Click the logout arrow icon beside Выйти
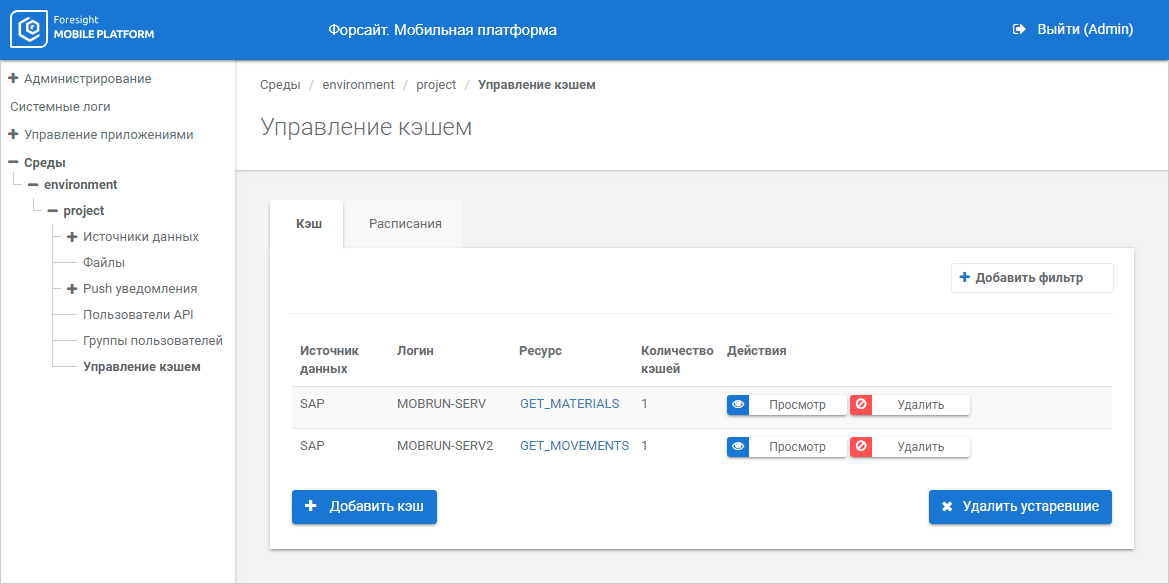Image resolution: width=1169 pixels, height=584 pixels. pos(1018,30)
